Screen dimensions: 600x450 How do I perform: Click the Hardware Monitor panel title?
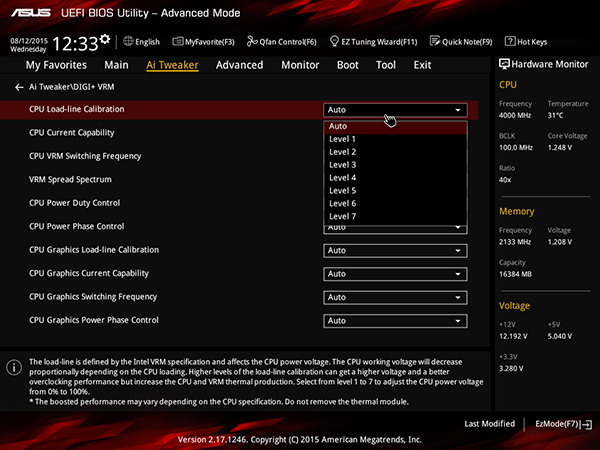pos(549,64)
